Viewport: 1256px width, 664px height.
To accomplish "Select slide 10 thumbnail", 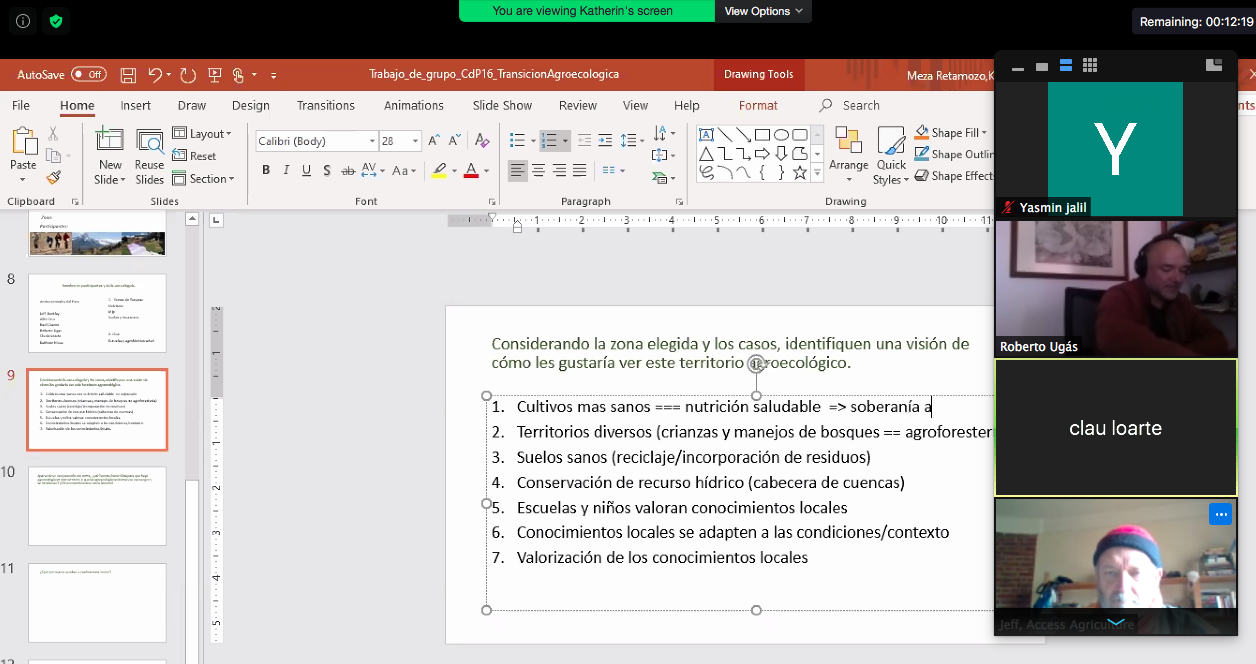I will 97,505.
